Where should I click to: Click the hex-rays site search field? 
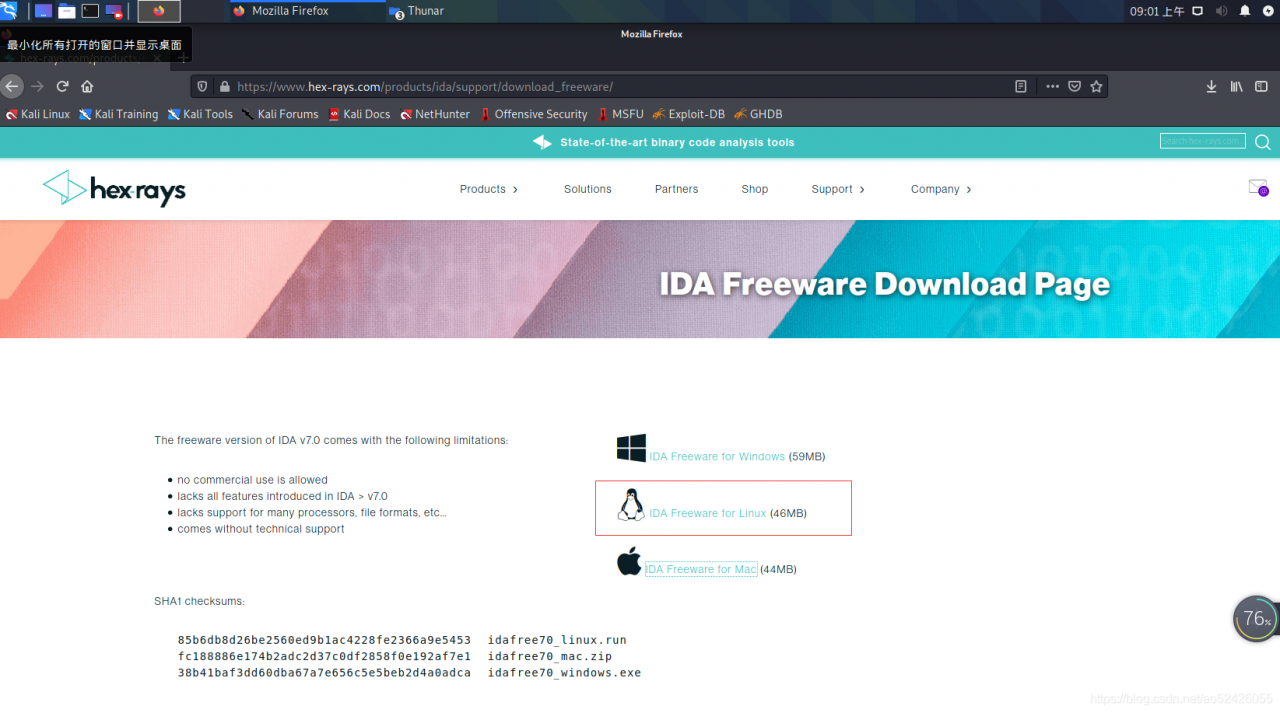pos(1203,141)
